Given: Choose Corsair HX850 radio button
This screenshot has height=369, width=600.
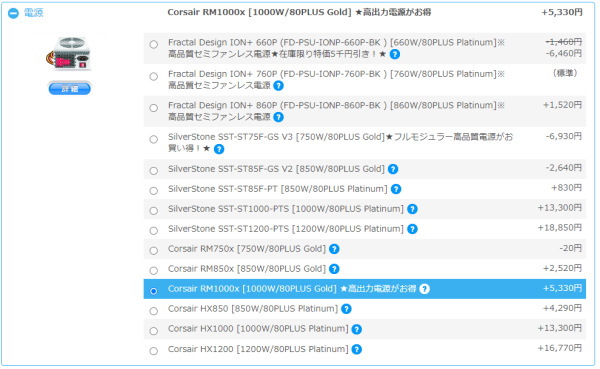Looking at the screenshot, I should click(x=154, y=311).
